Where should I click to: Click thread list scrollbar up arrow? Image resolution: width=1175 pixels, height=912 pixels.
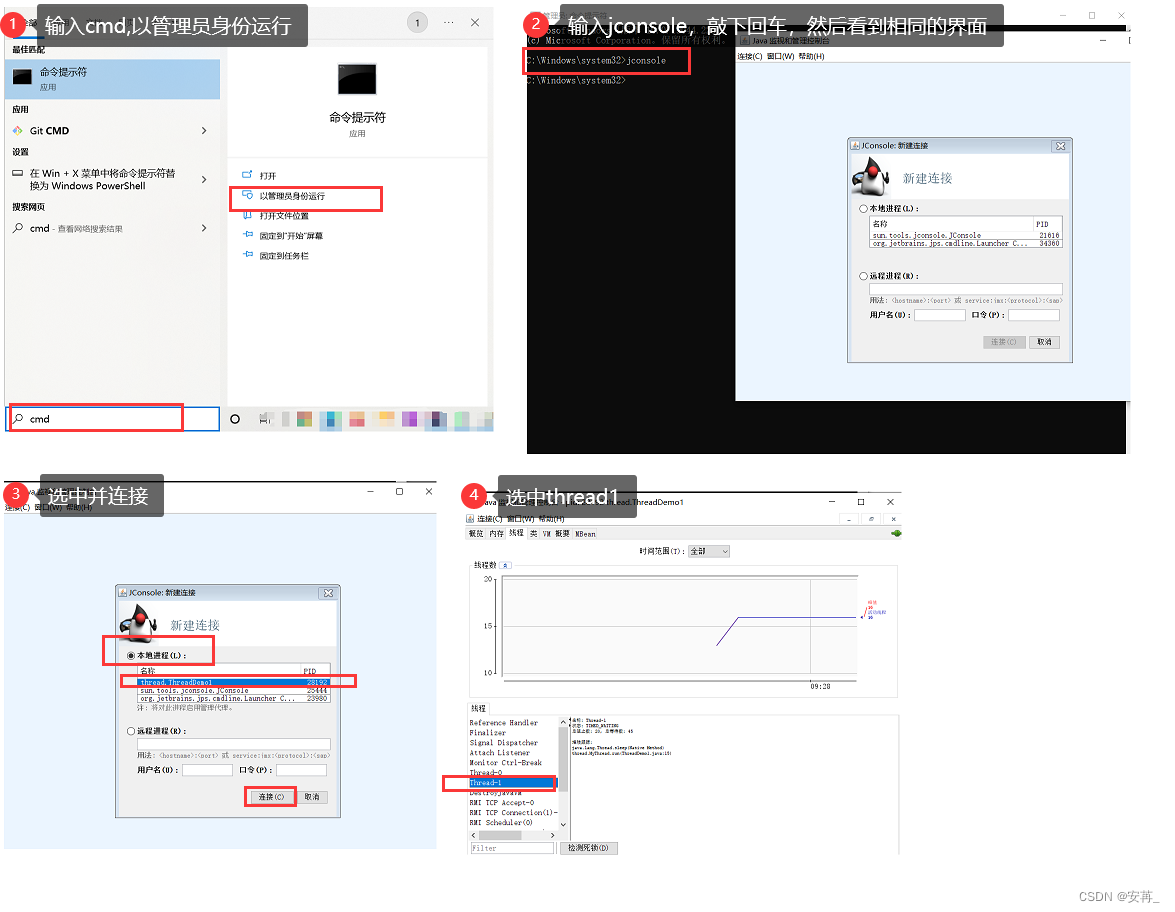[563, 722]
